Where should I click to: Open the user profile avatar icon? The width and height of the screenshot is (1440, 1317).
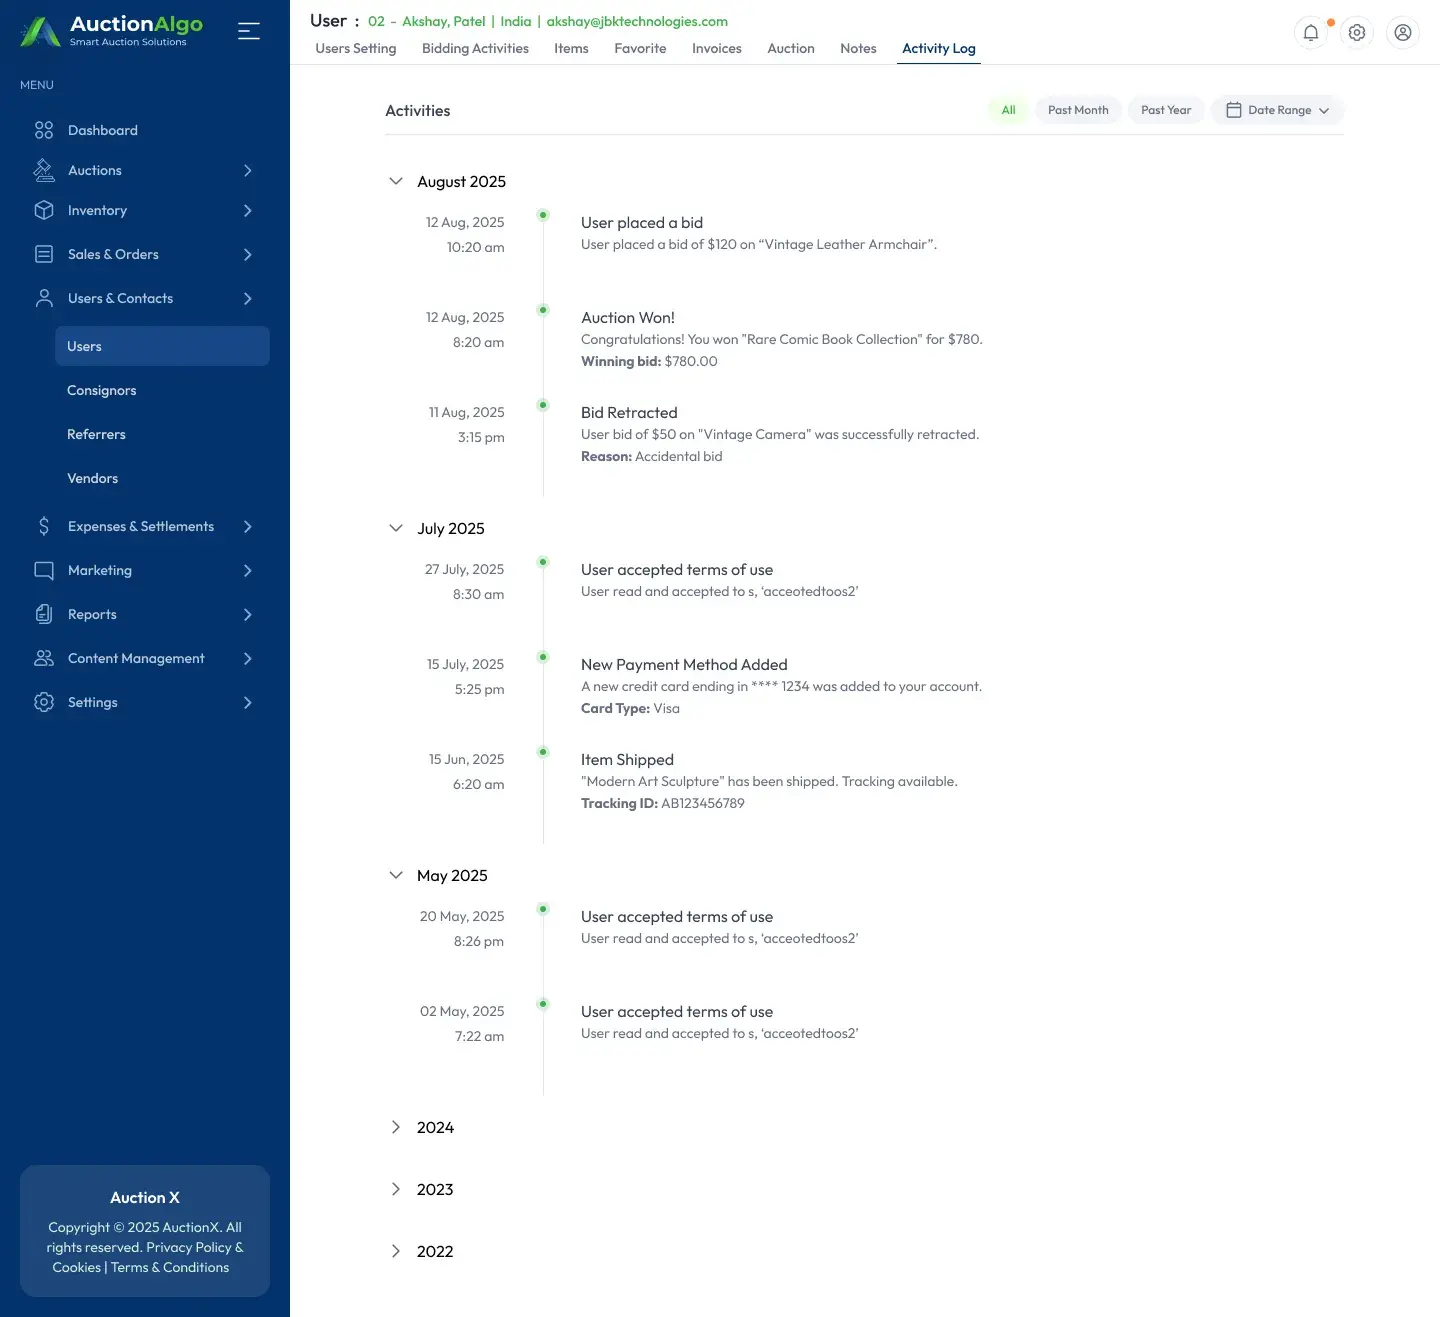[x=1402, y=33]
